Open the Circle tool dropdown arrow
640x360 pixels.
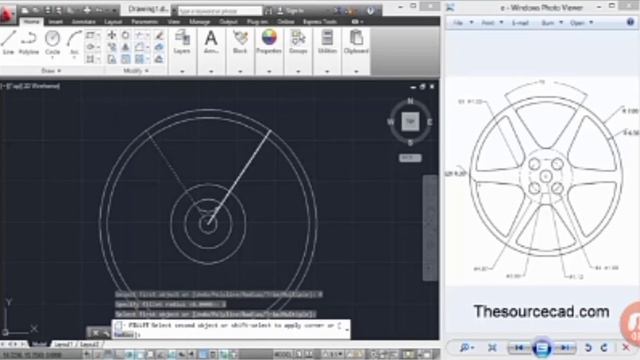tap(52, 58)
